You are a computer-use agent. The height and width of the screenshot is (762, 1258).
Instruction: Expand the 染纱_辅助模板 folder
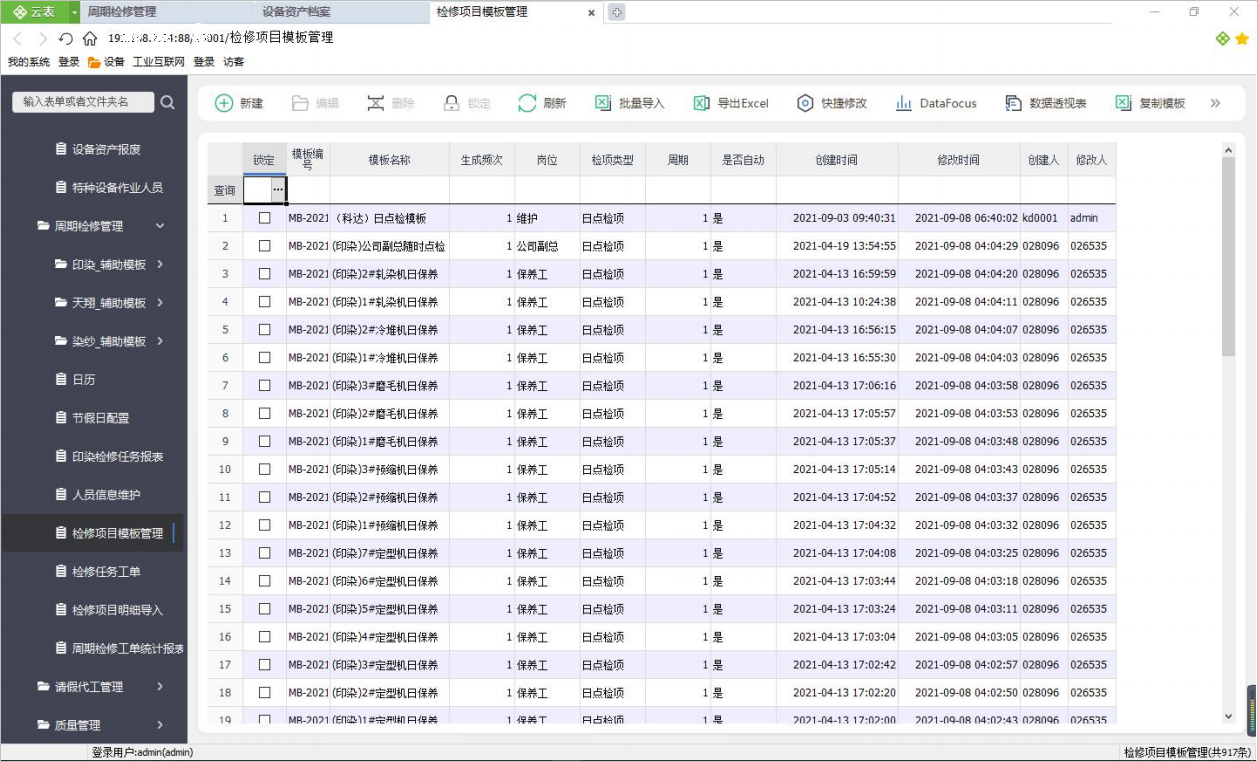[x=160, y=341]
